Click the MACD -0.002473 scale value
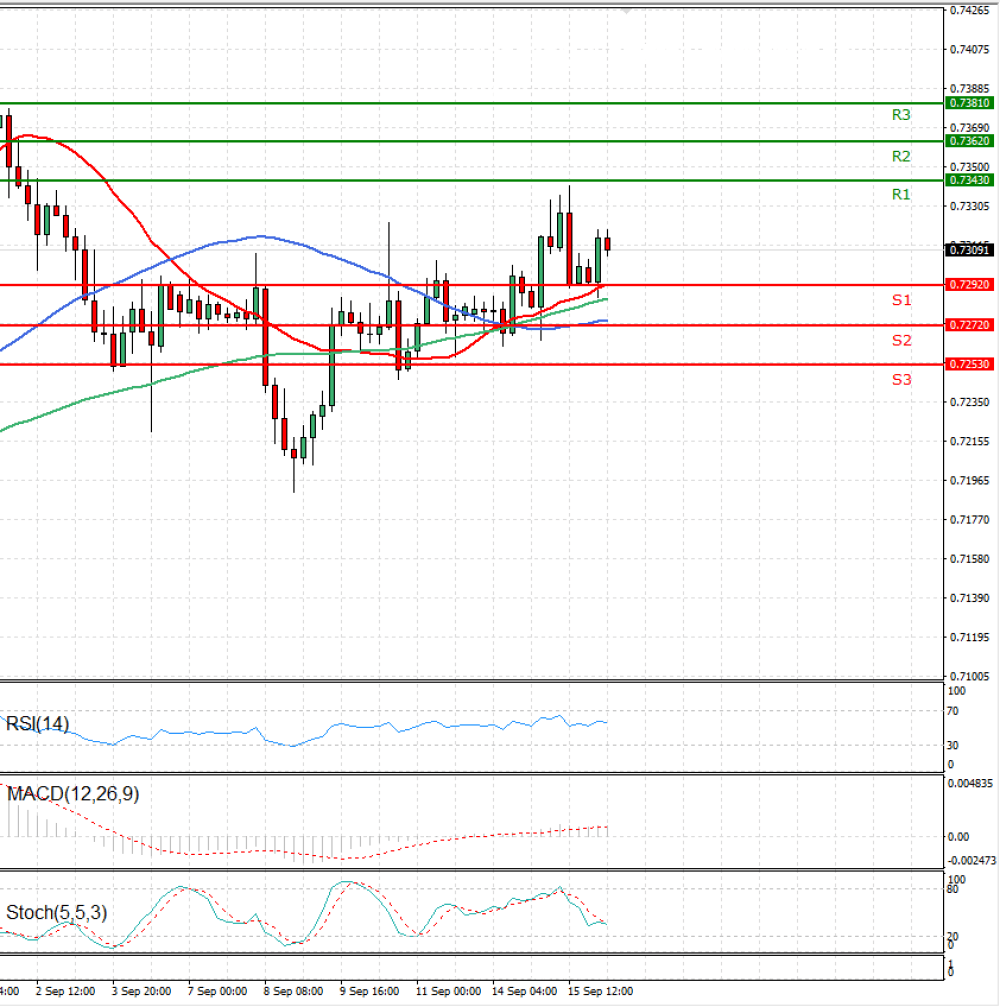The image size is (1000, 1007). coord(971,860)
